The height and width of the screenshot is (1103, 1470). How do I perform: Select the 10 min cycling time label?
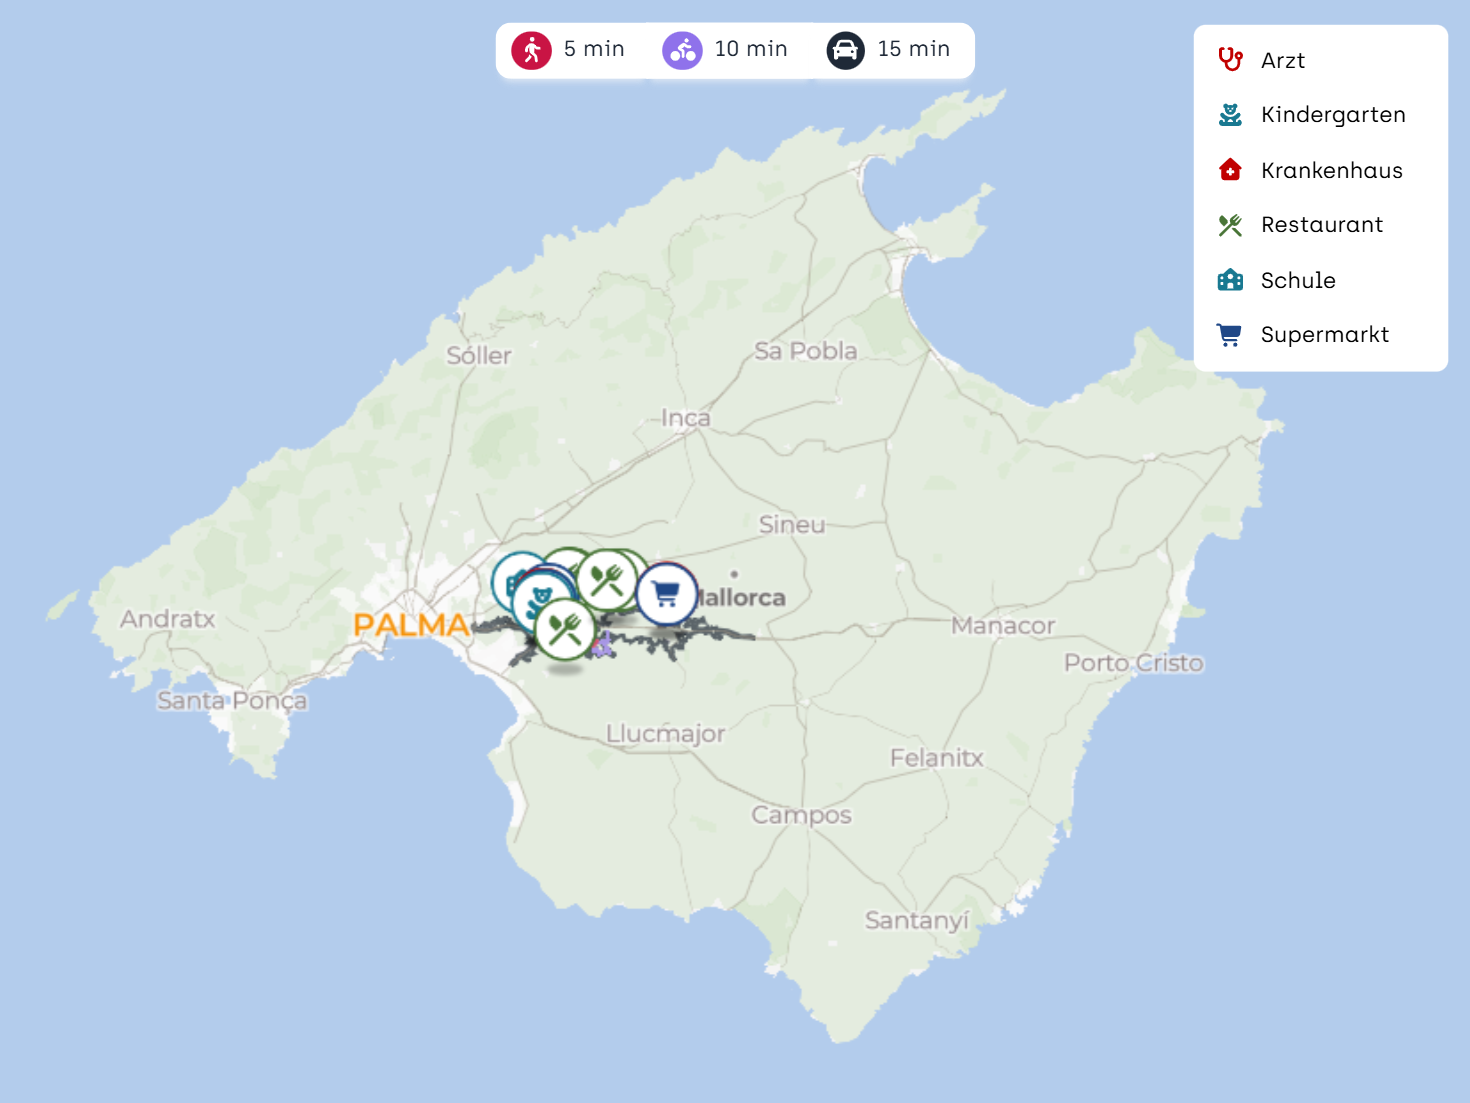click(x=751, y=49)
